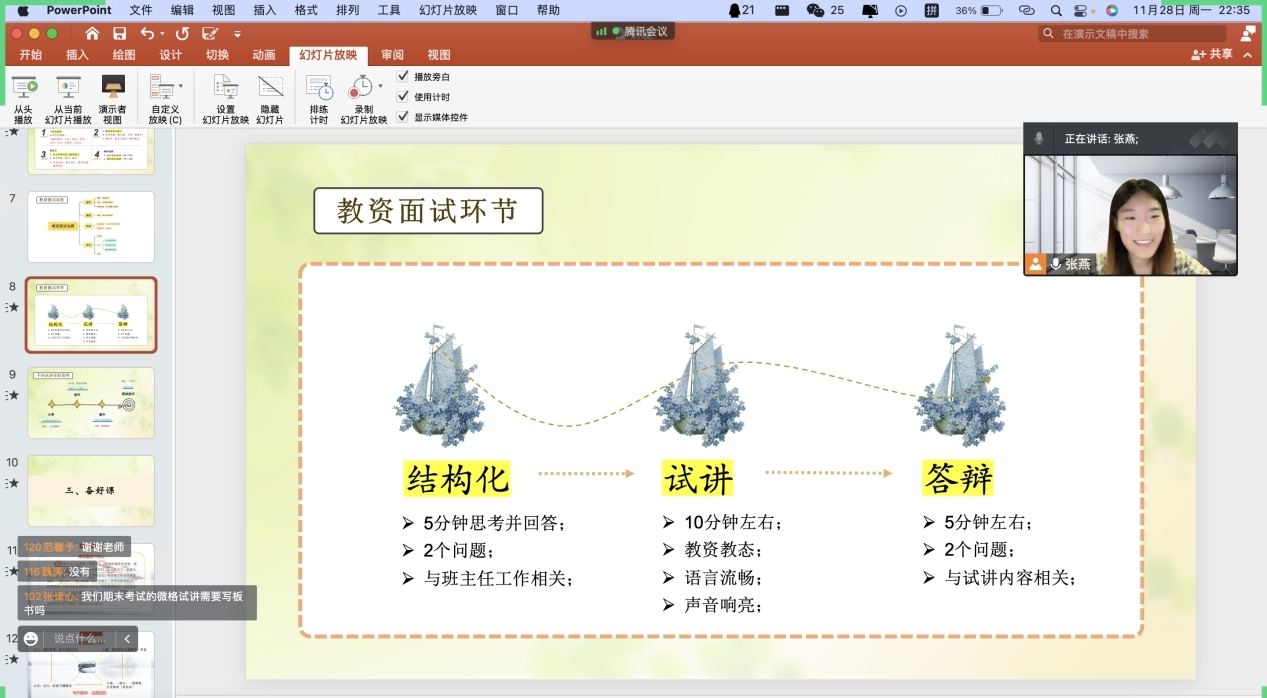Open 演示者视图 presenter view
The width and height of the screenshot is (1267, 698).
113,88
